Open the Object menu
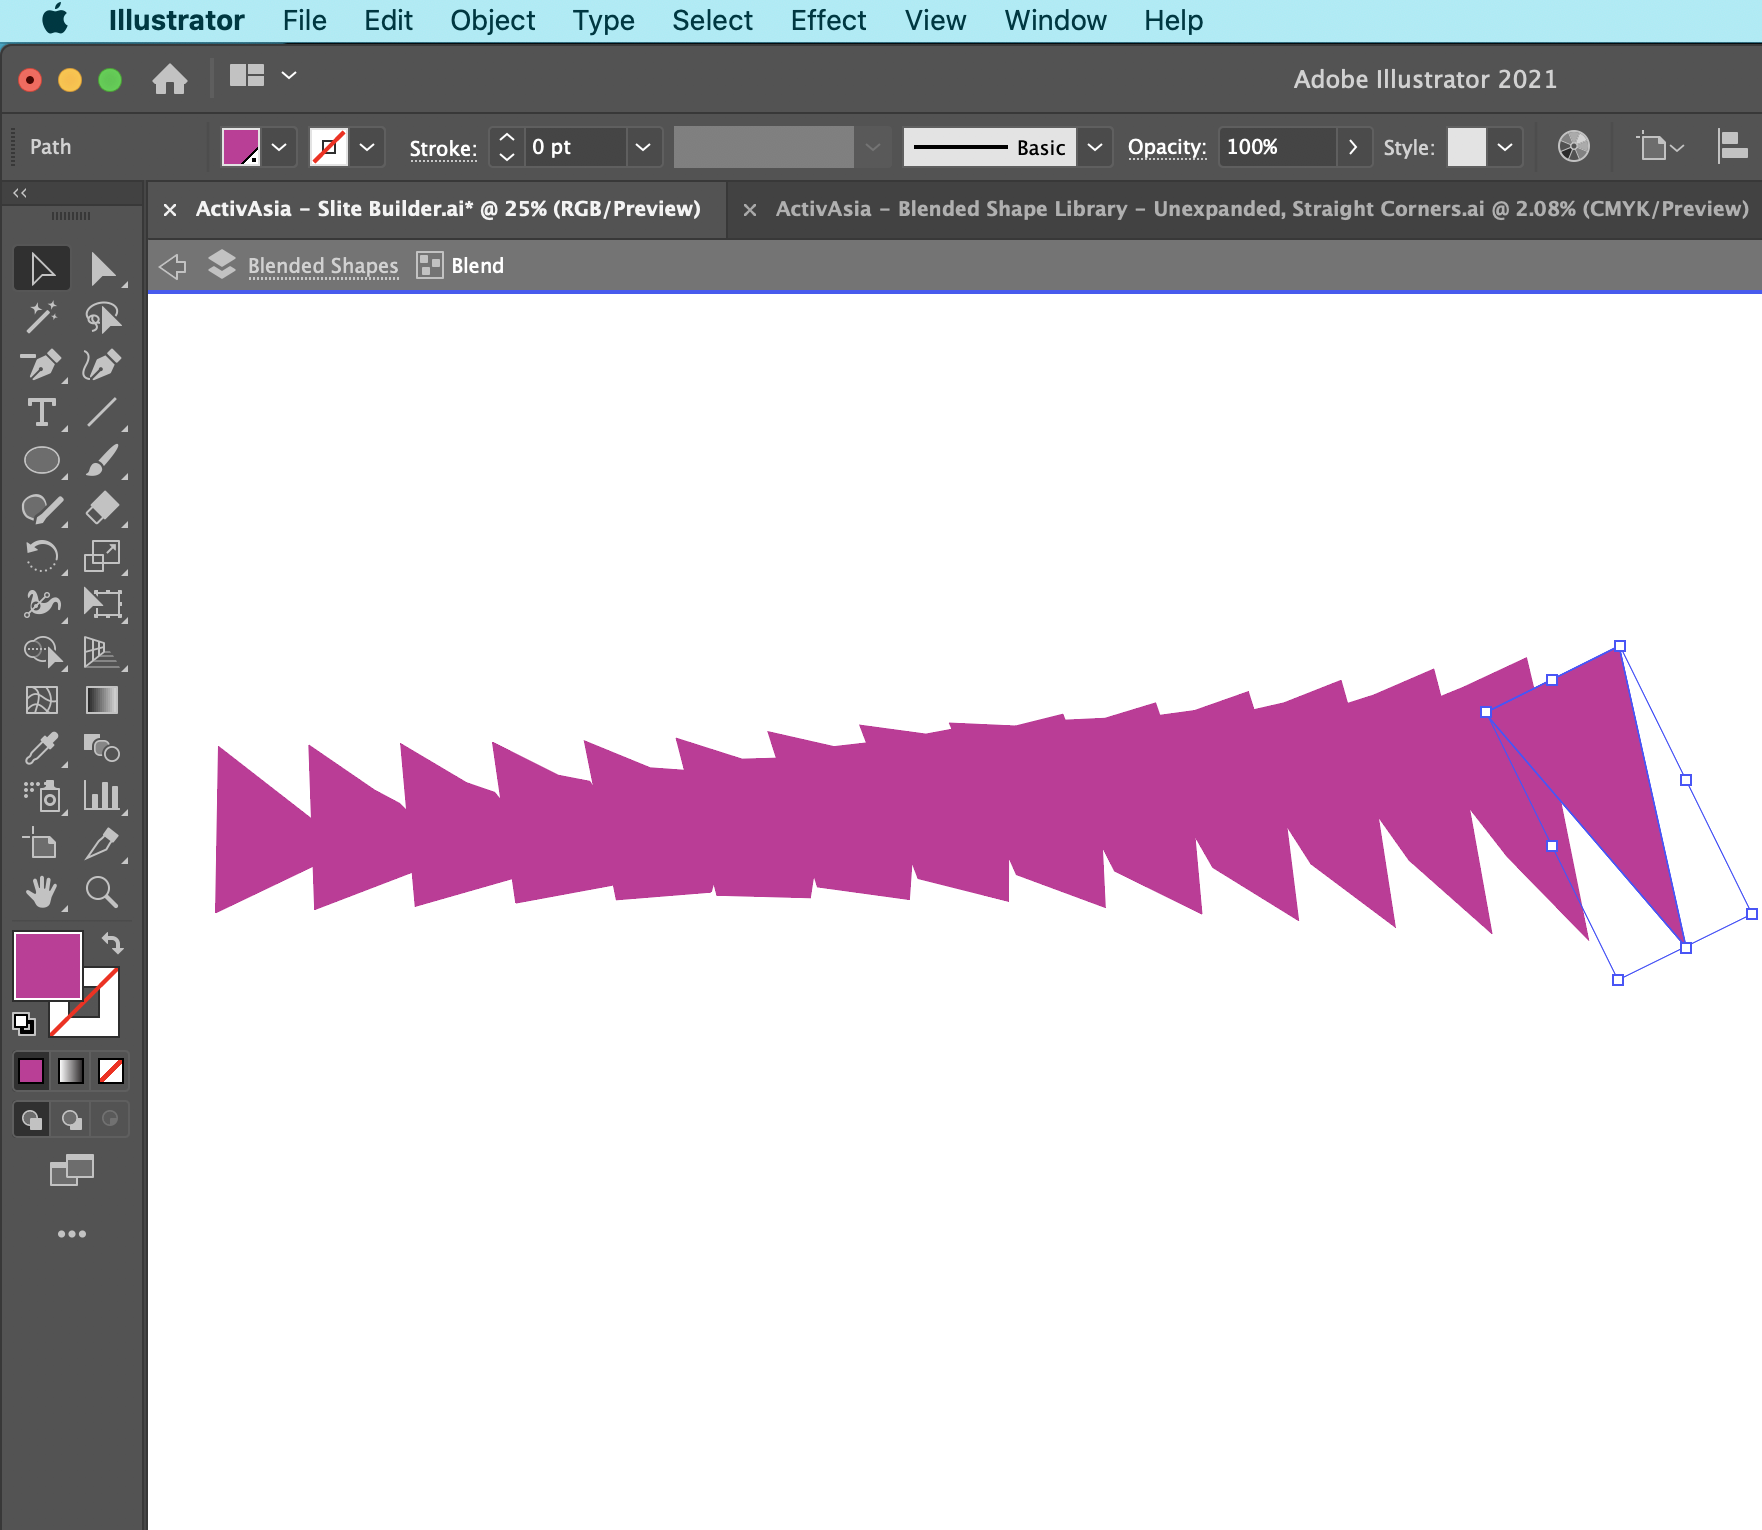 point(492,20)
